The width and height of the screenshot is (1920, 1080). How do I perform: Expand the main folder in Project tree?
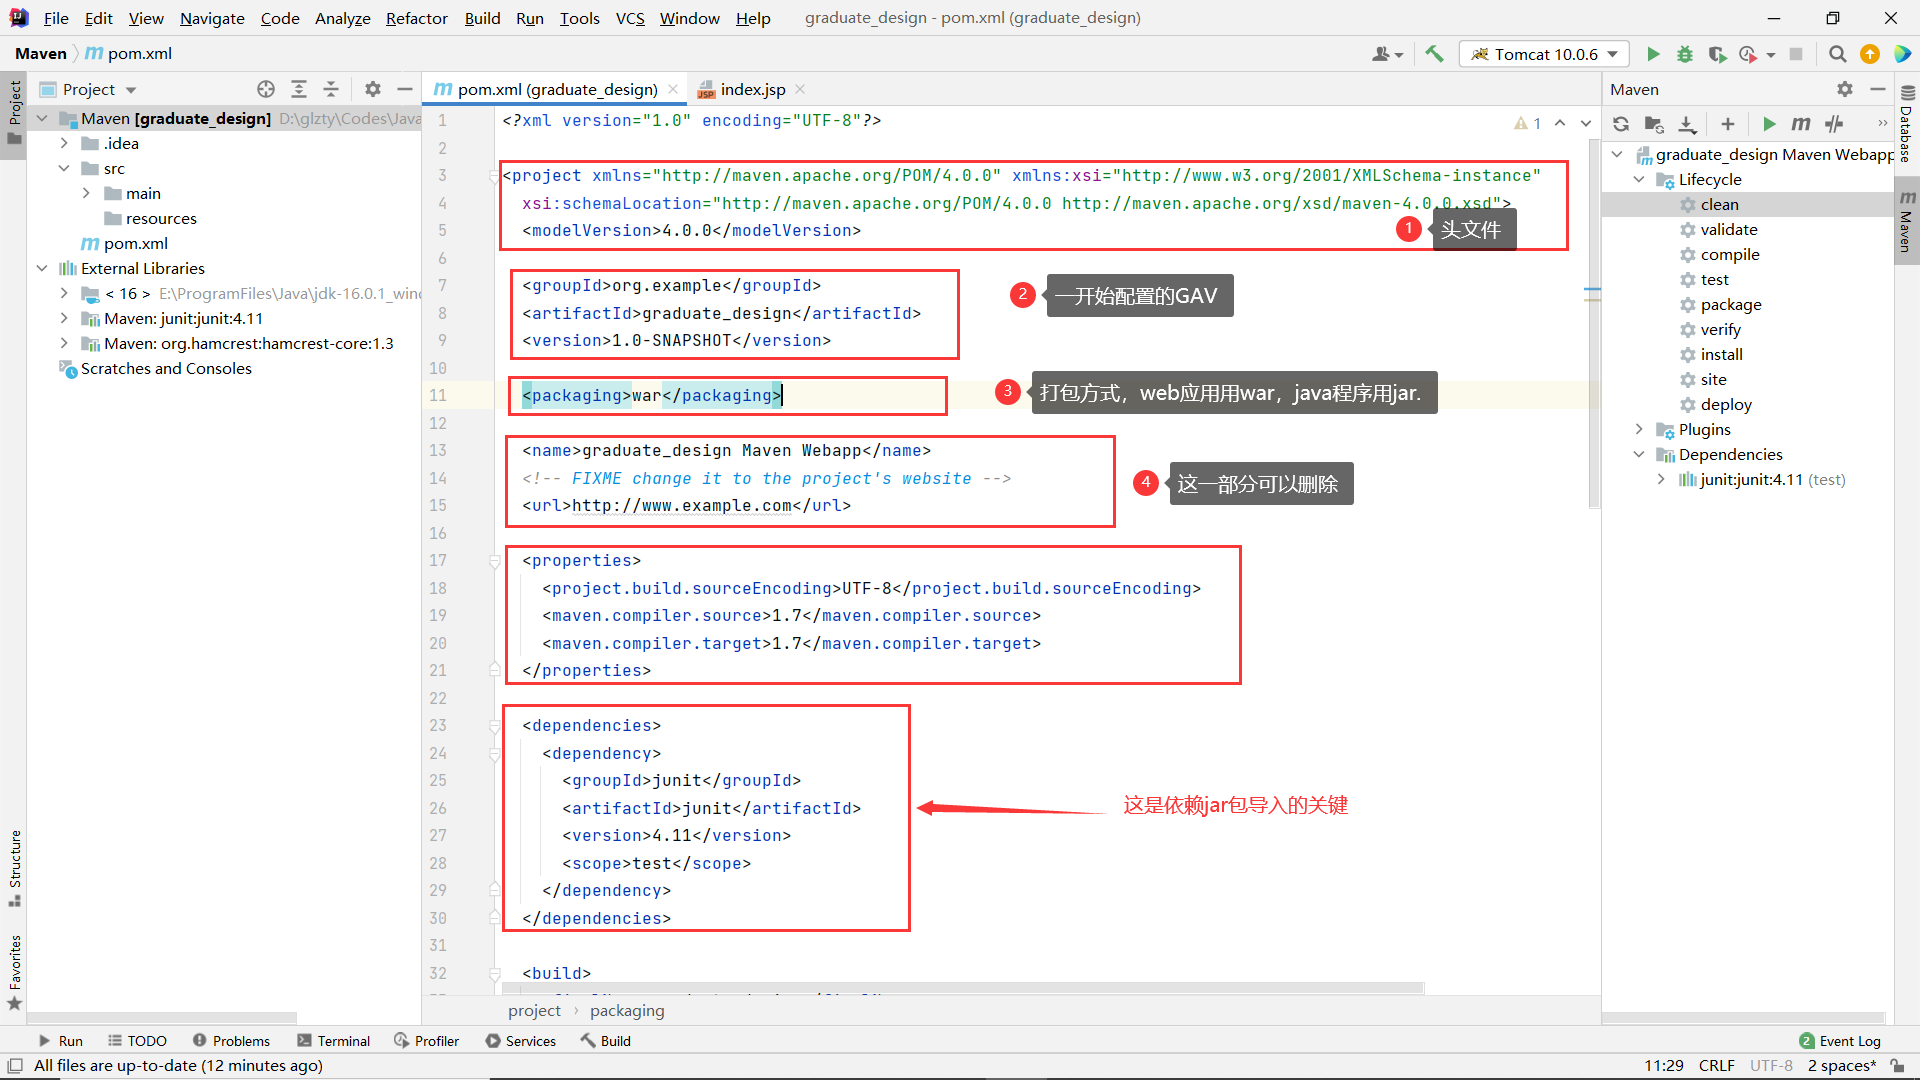click(x=86, y=193)
